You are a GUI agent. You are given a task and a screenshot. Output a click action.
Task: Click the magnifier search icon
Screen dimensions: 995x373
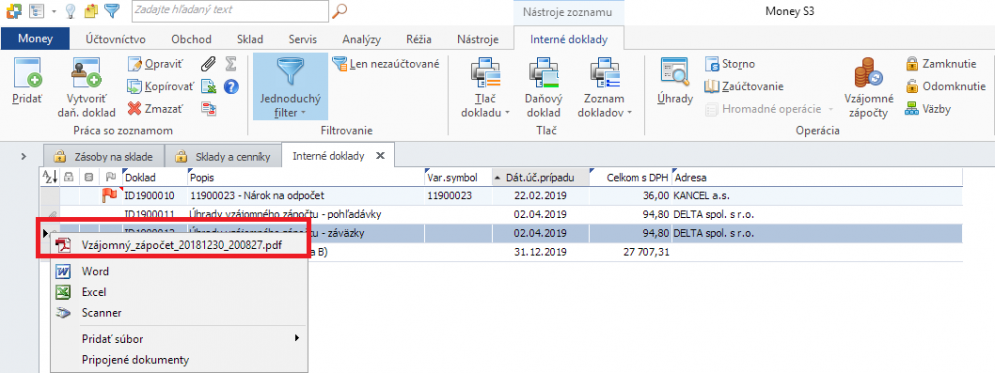[341, 10]
